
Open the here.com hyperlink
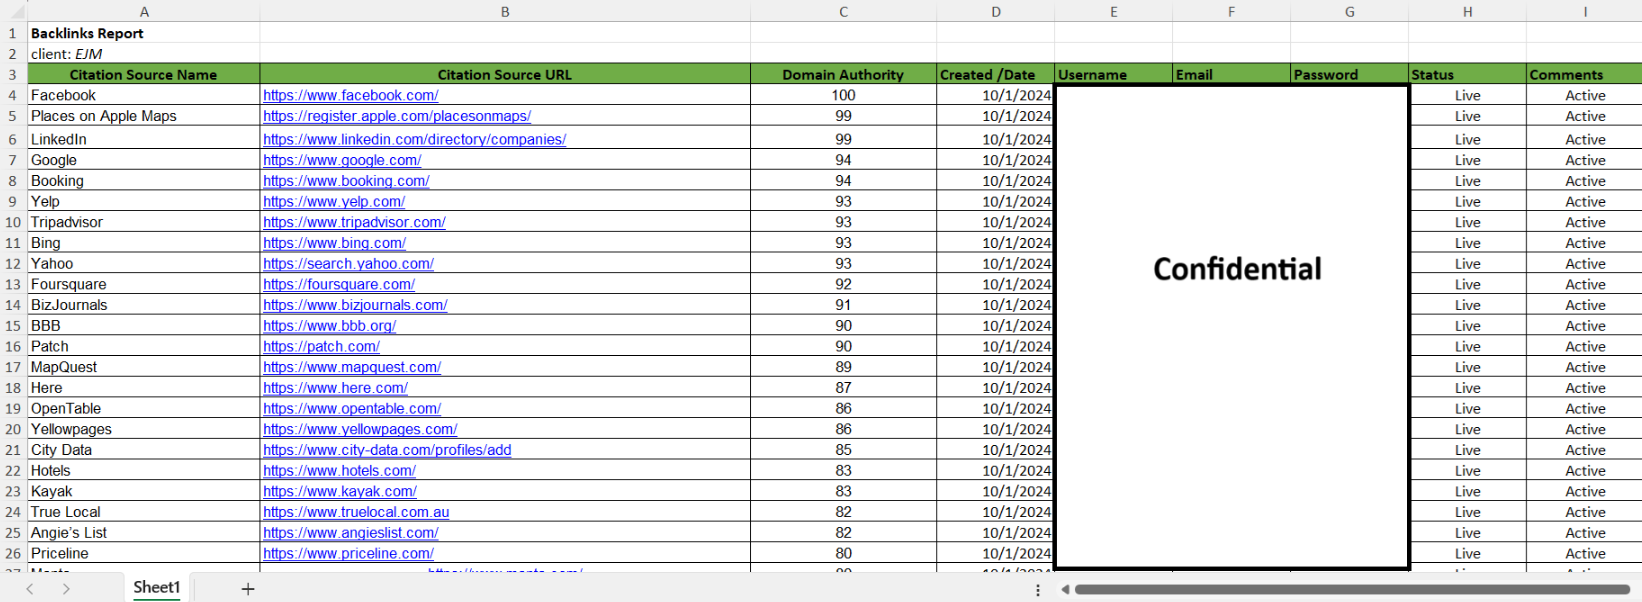tap(335, 389)
